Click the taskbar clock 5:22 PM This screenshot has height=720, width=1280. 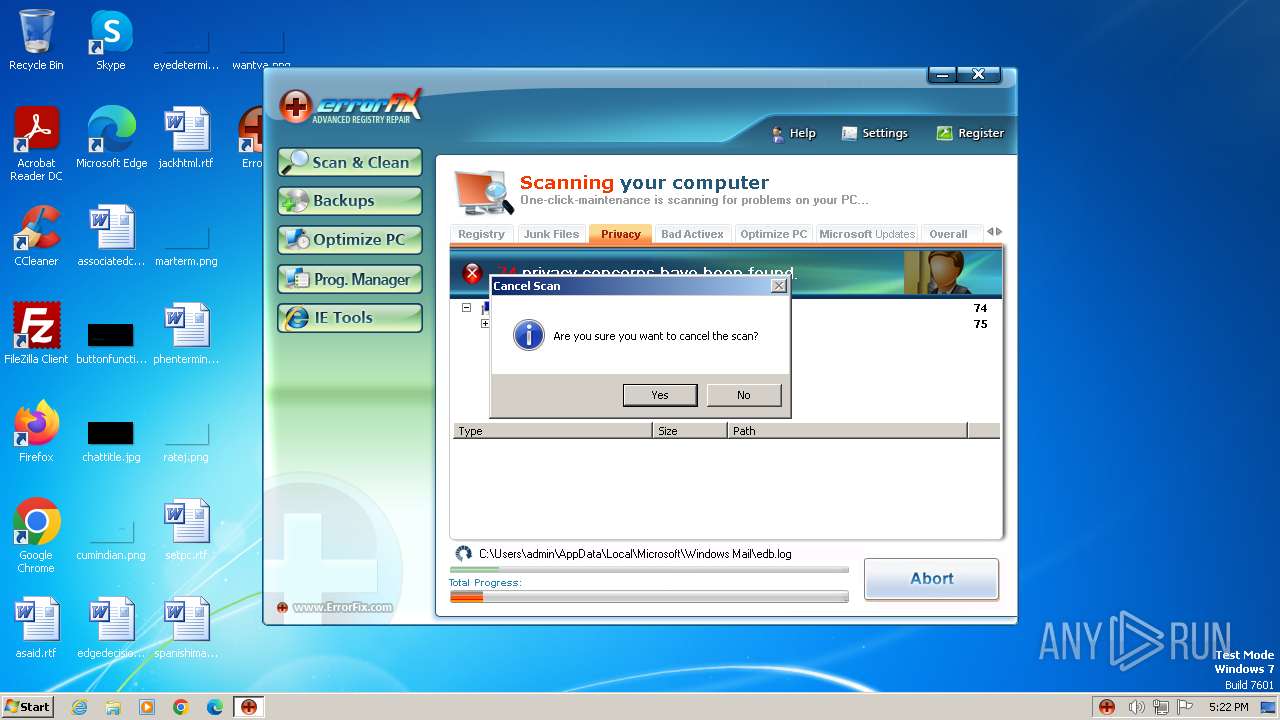(1228, 707)
